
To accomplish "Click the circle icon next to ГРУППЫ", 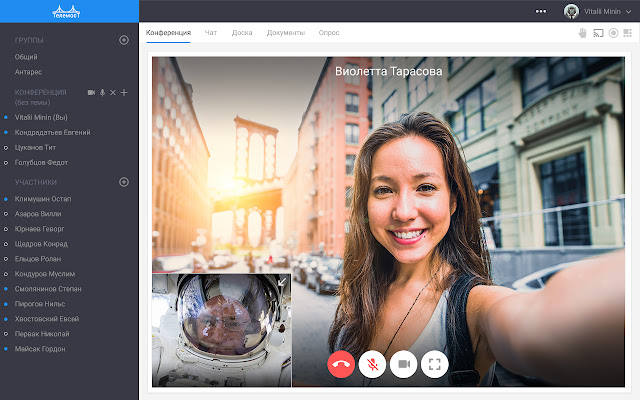I will click(x=124, y=40).
